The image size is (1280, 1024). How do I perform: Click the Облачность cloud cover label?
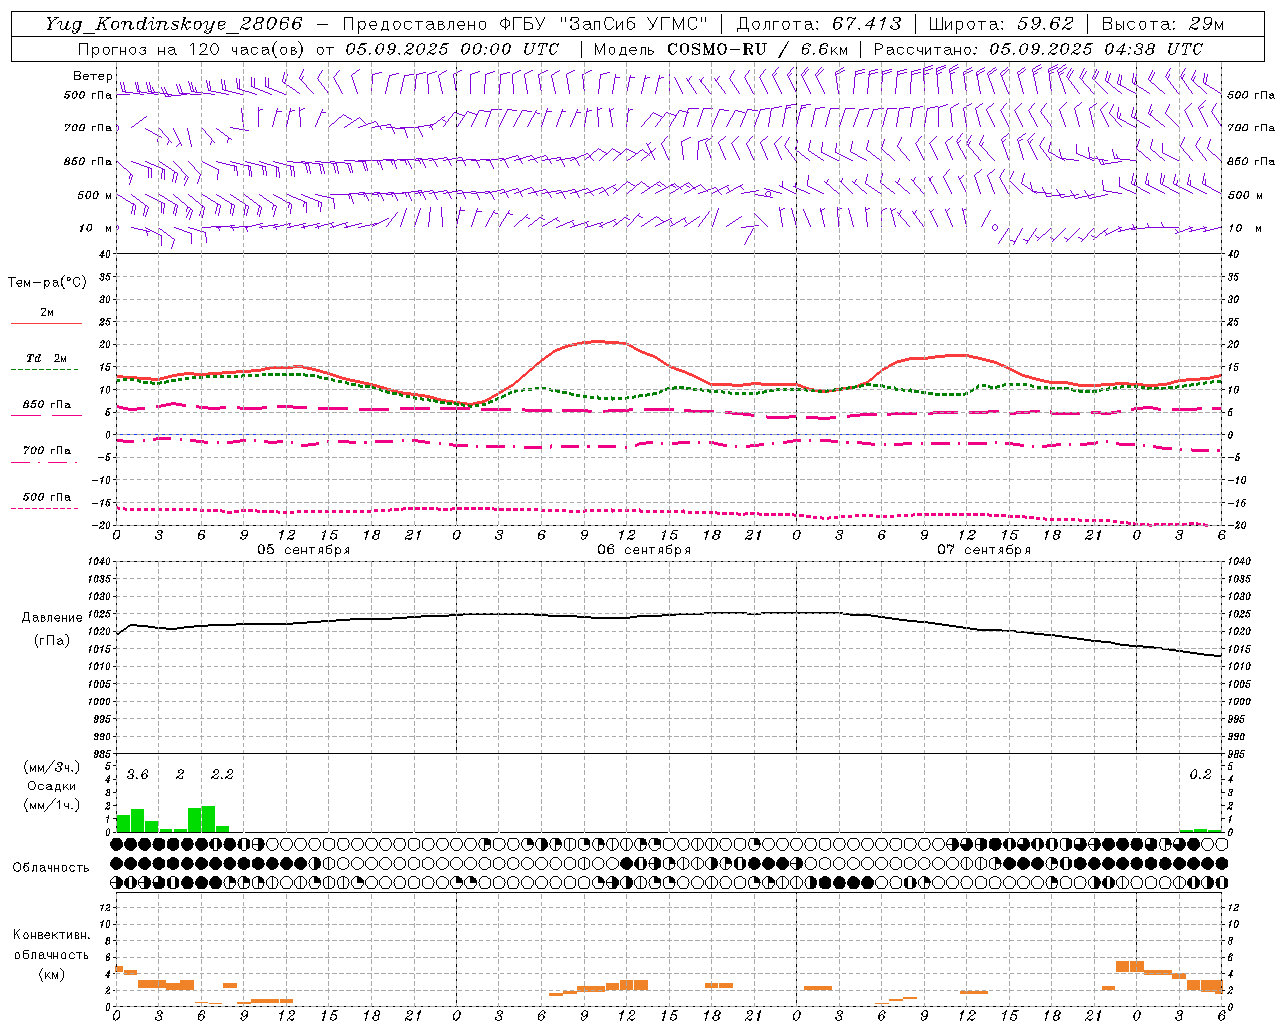51,868
